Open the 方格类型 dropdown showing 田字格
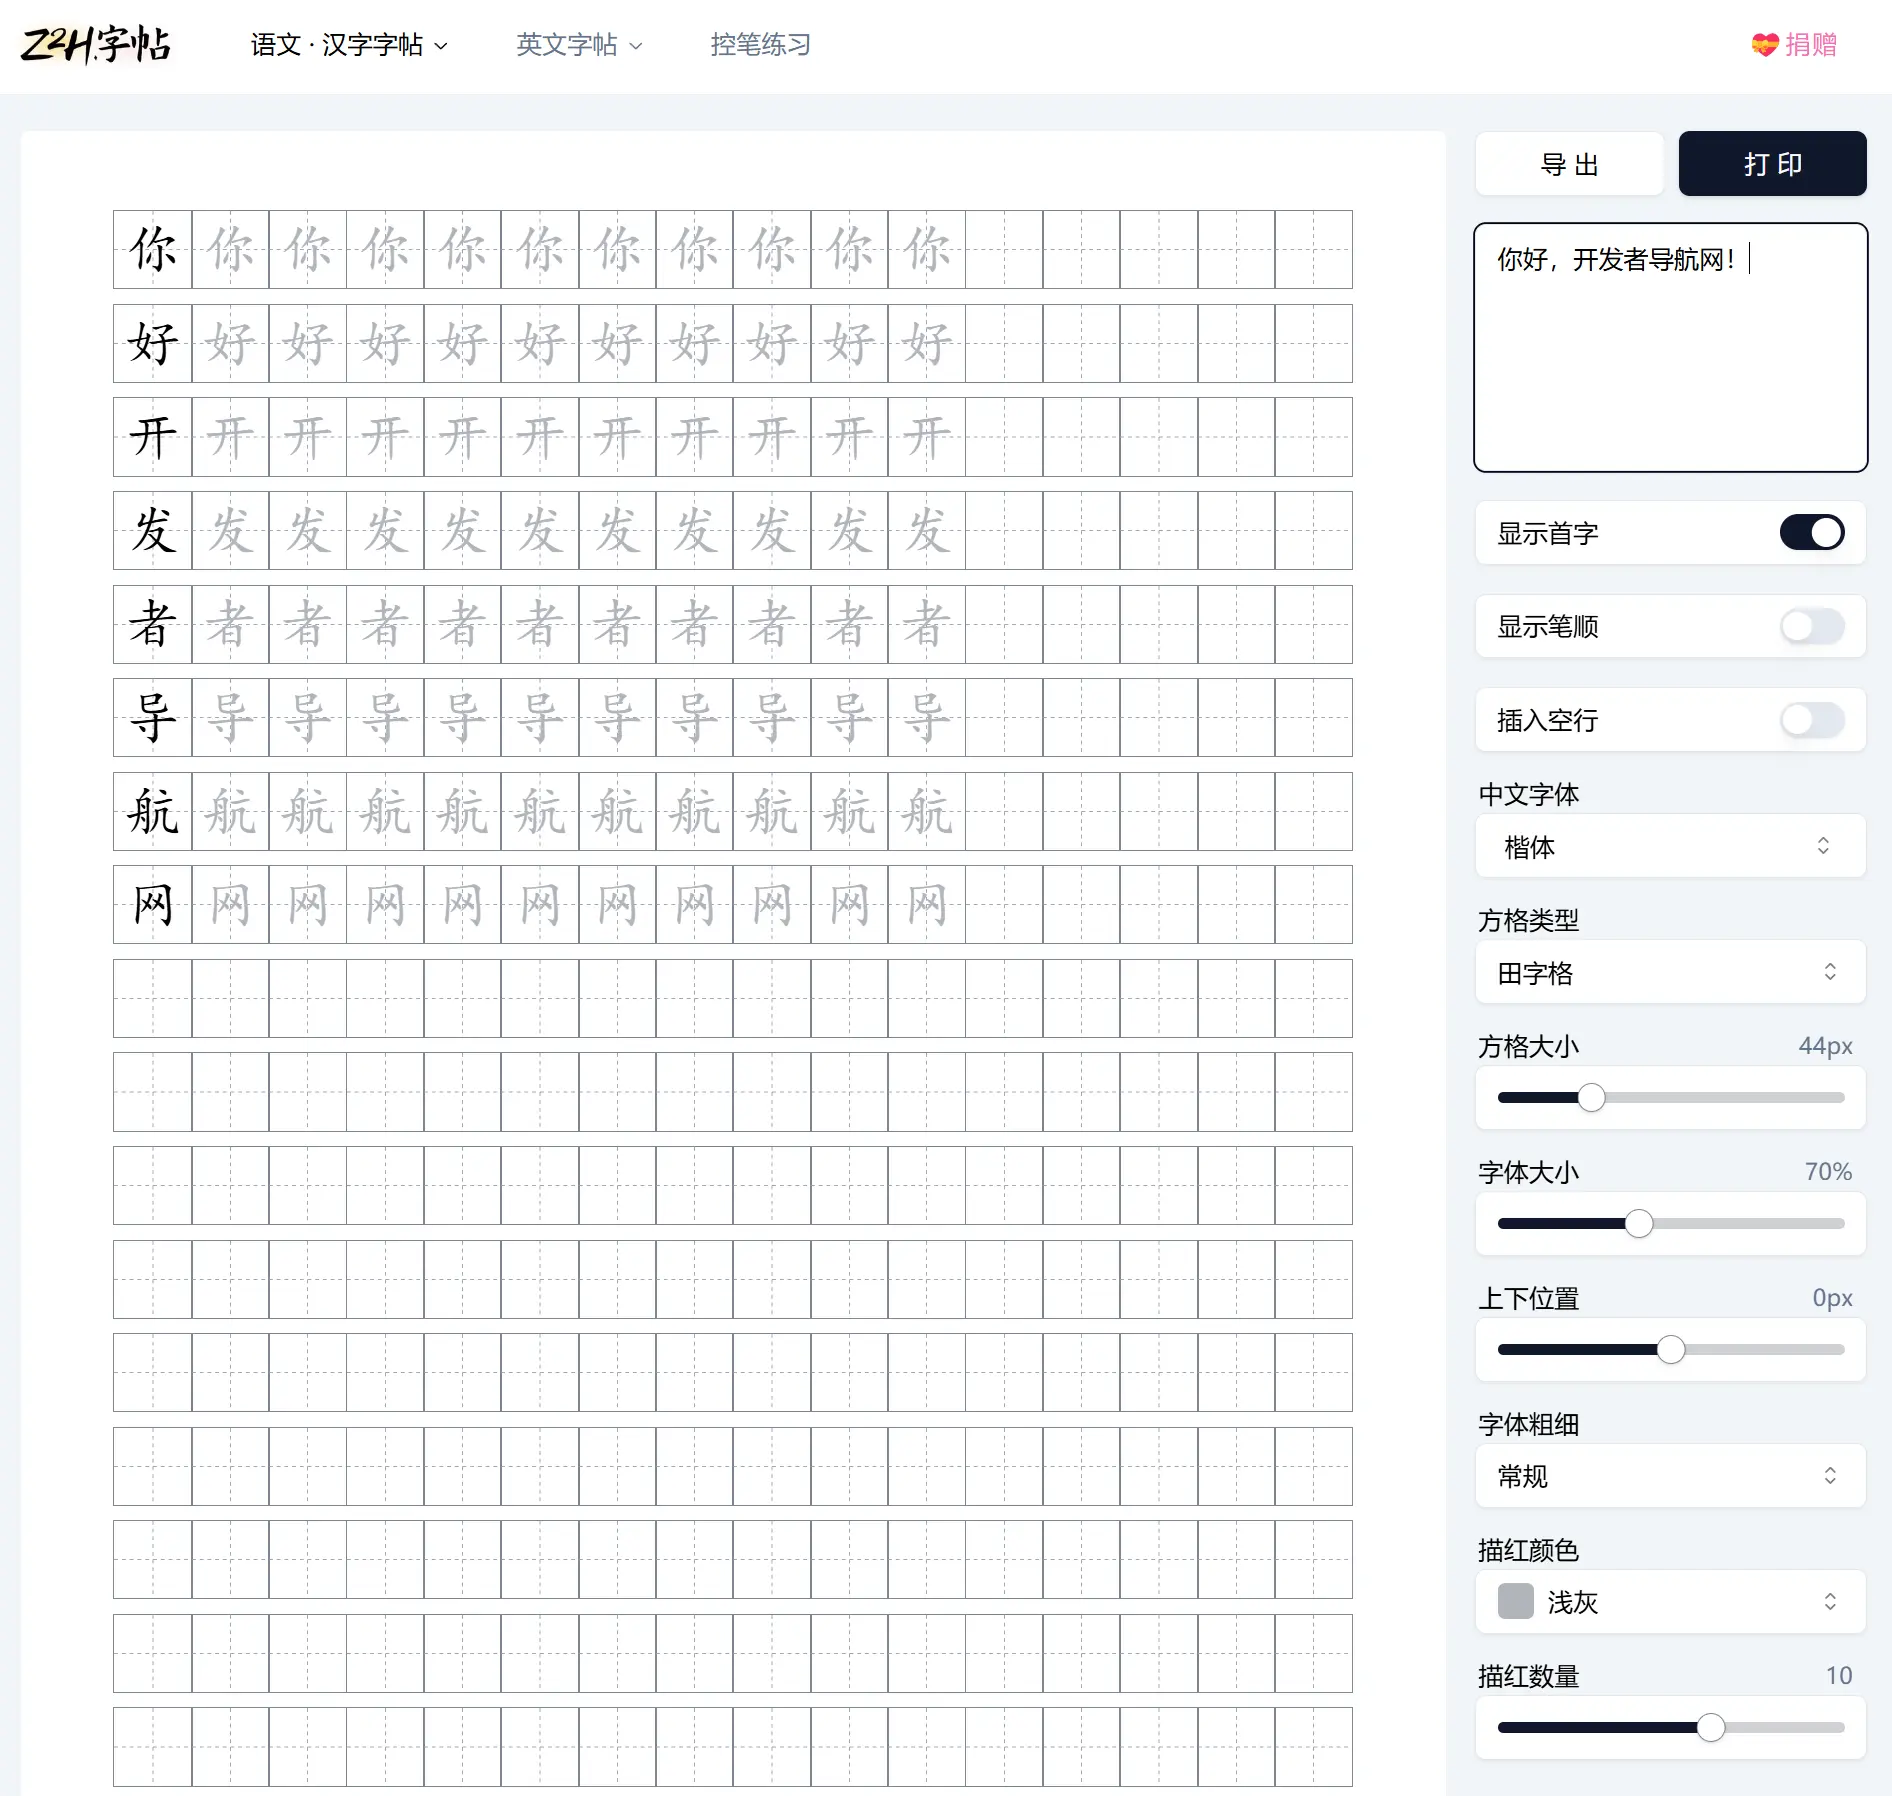Viewport: 1892px width, 1796px height. tap(1669, 972)
